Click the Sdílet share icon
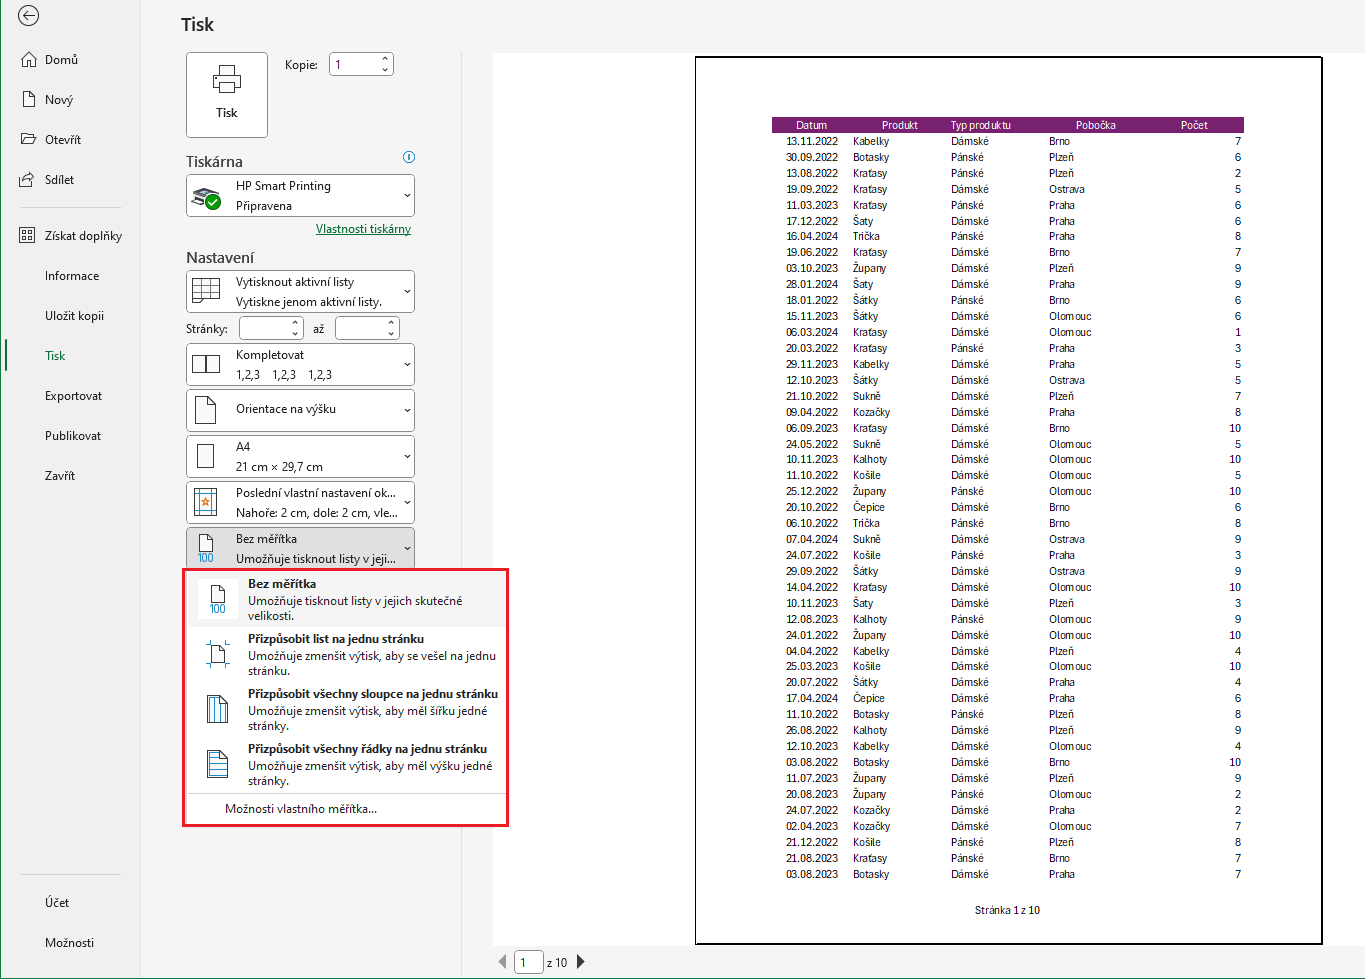This screenshot has width=1365, height=979. [29, 180]
